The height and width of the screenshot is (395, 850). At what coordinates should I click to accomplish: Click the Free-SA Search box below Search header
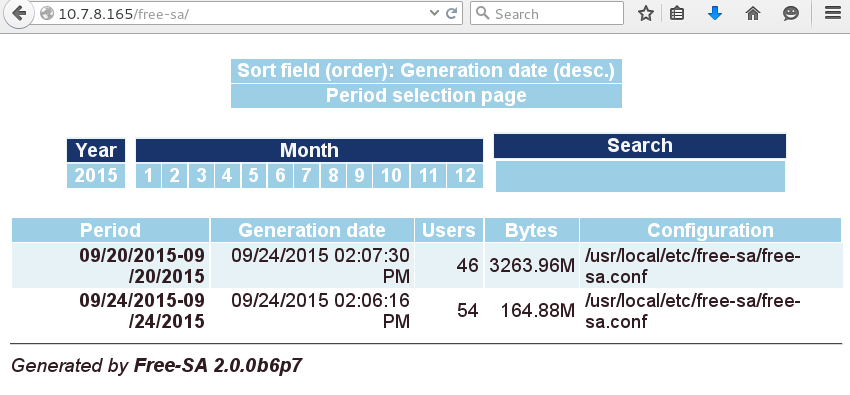pyautogui.click(x=640, y=176)
